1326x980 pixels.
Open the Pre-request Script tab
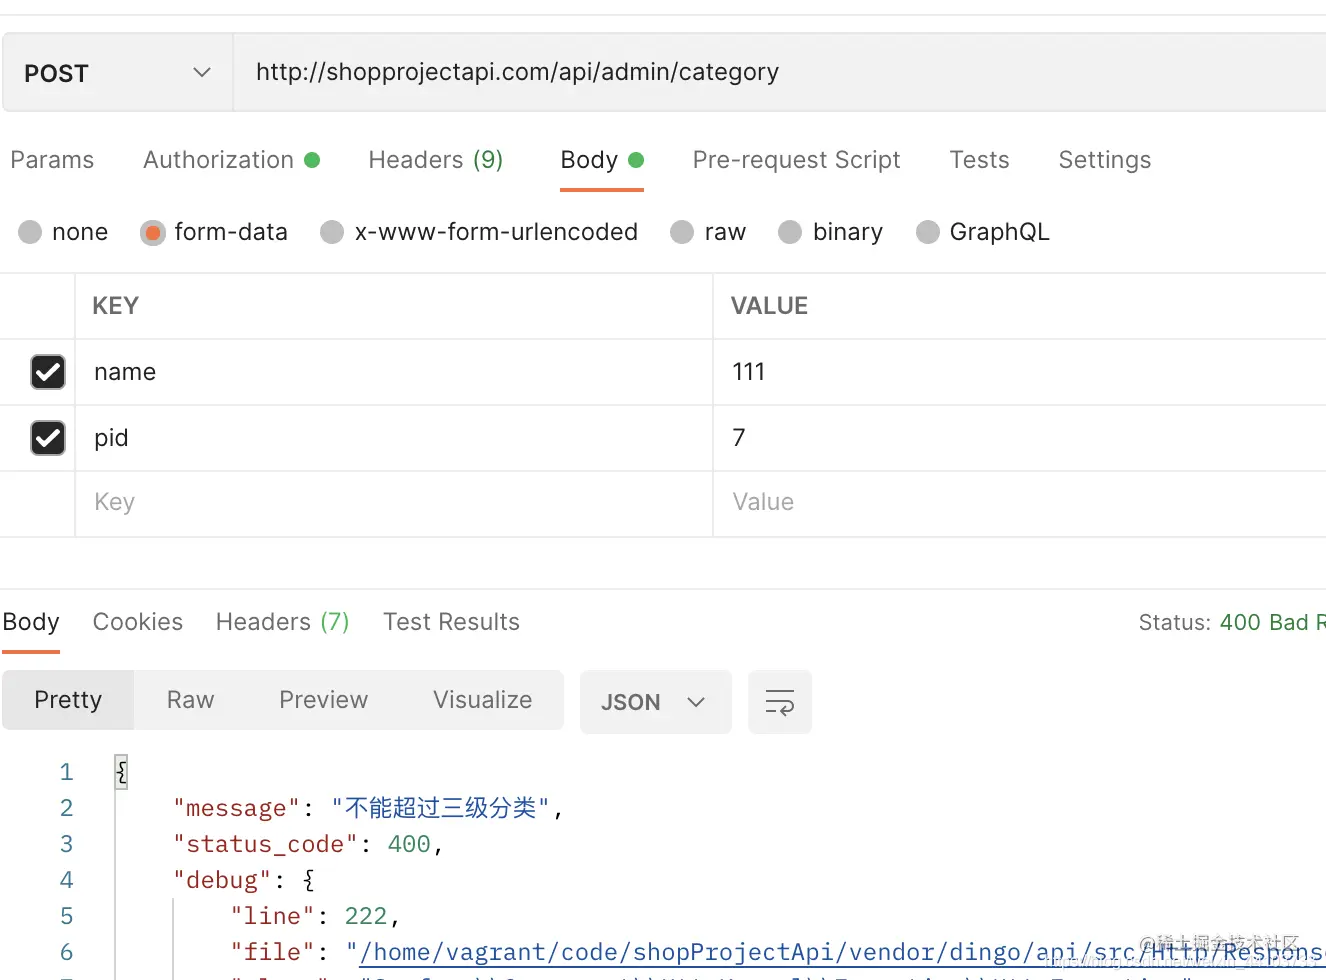[x=796, y=160]
